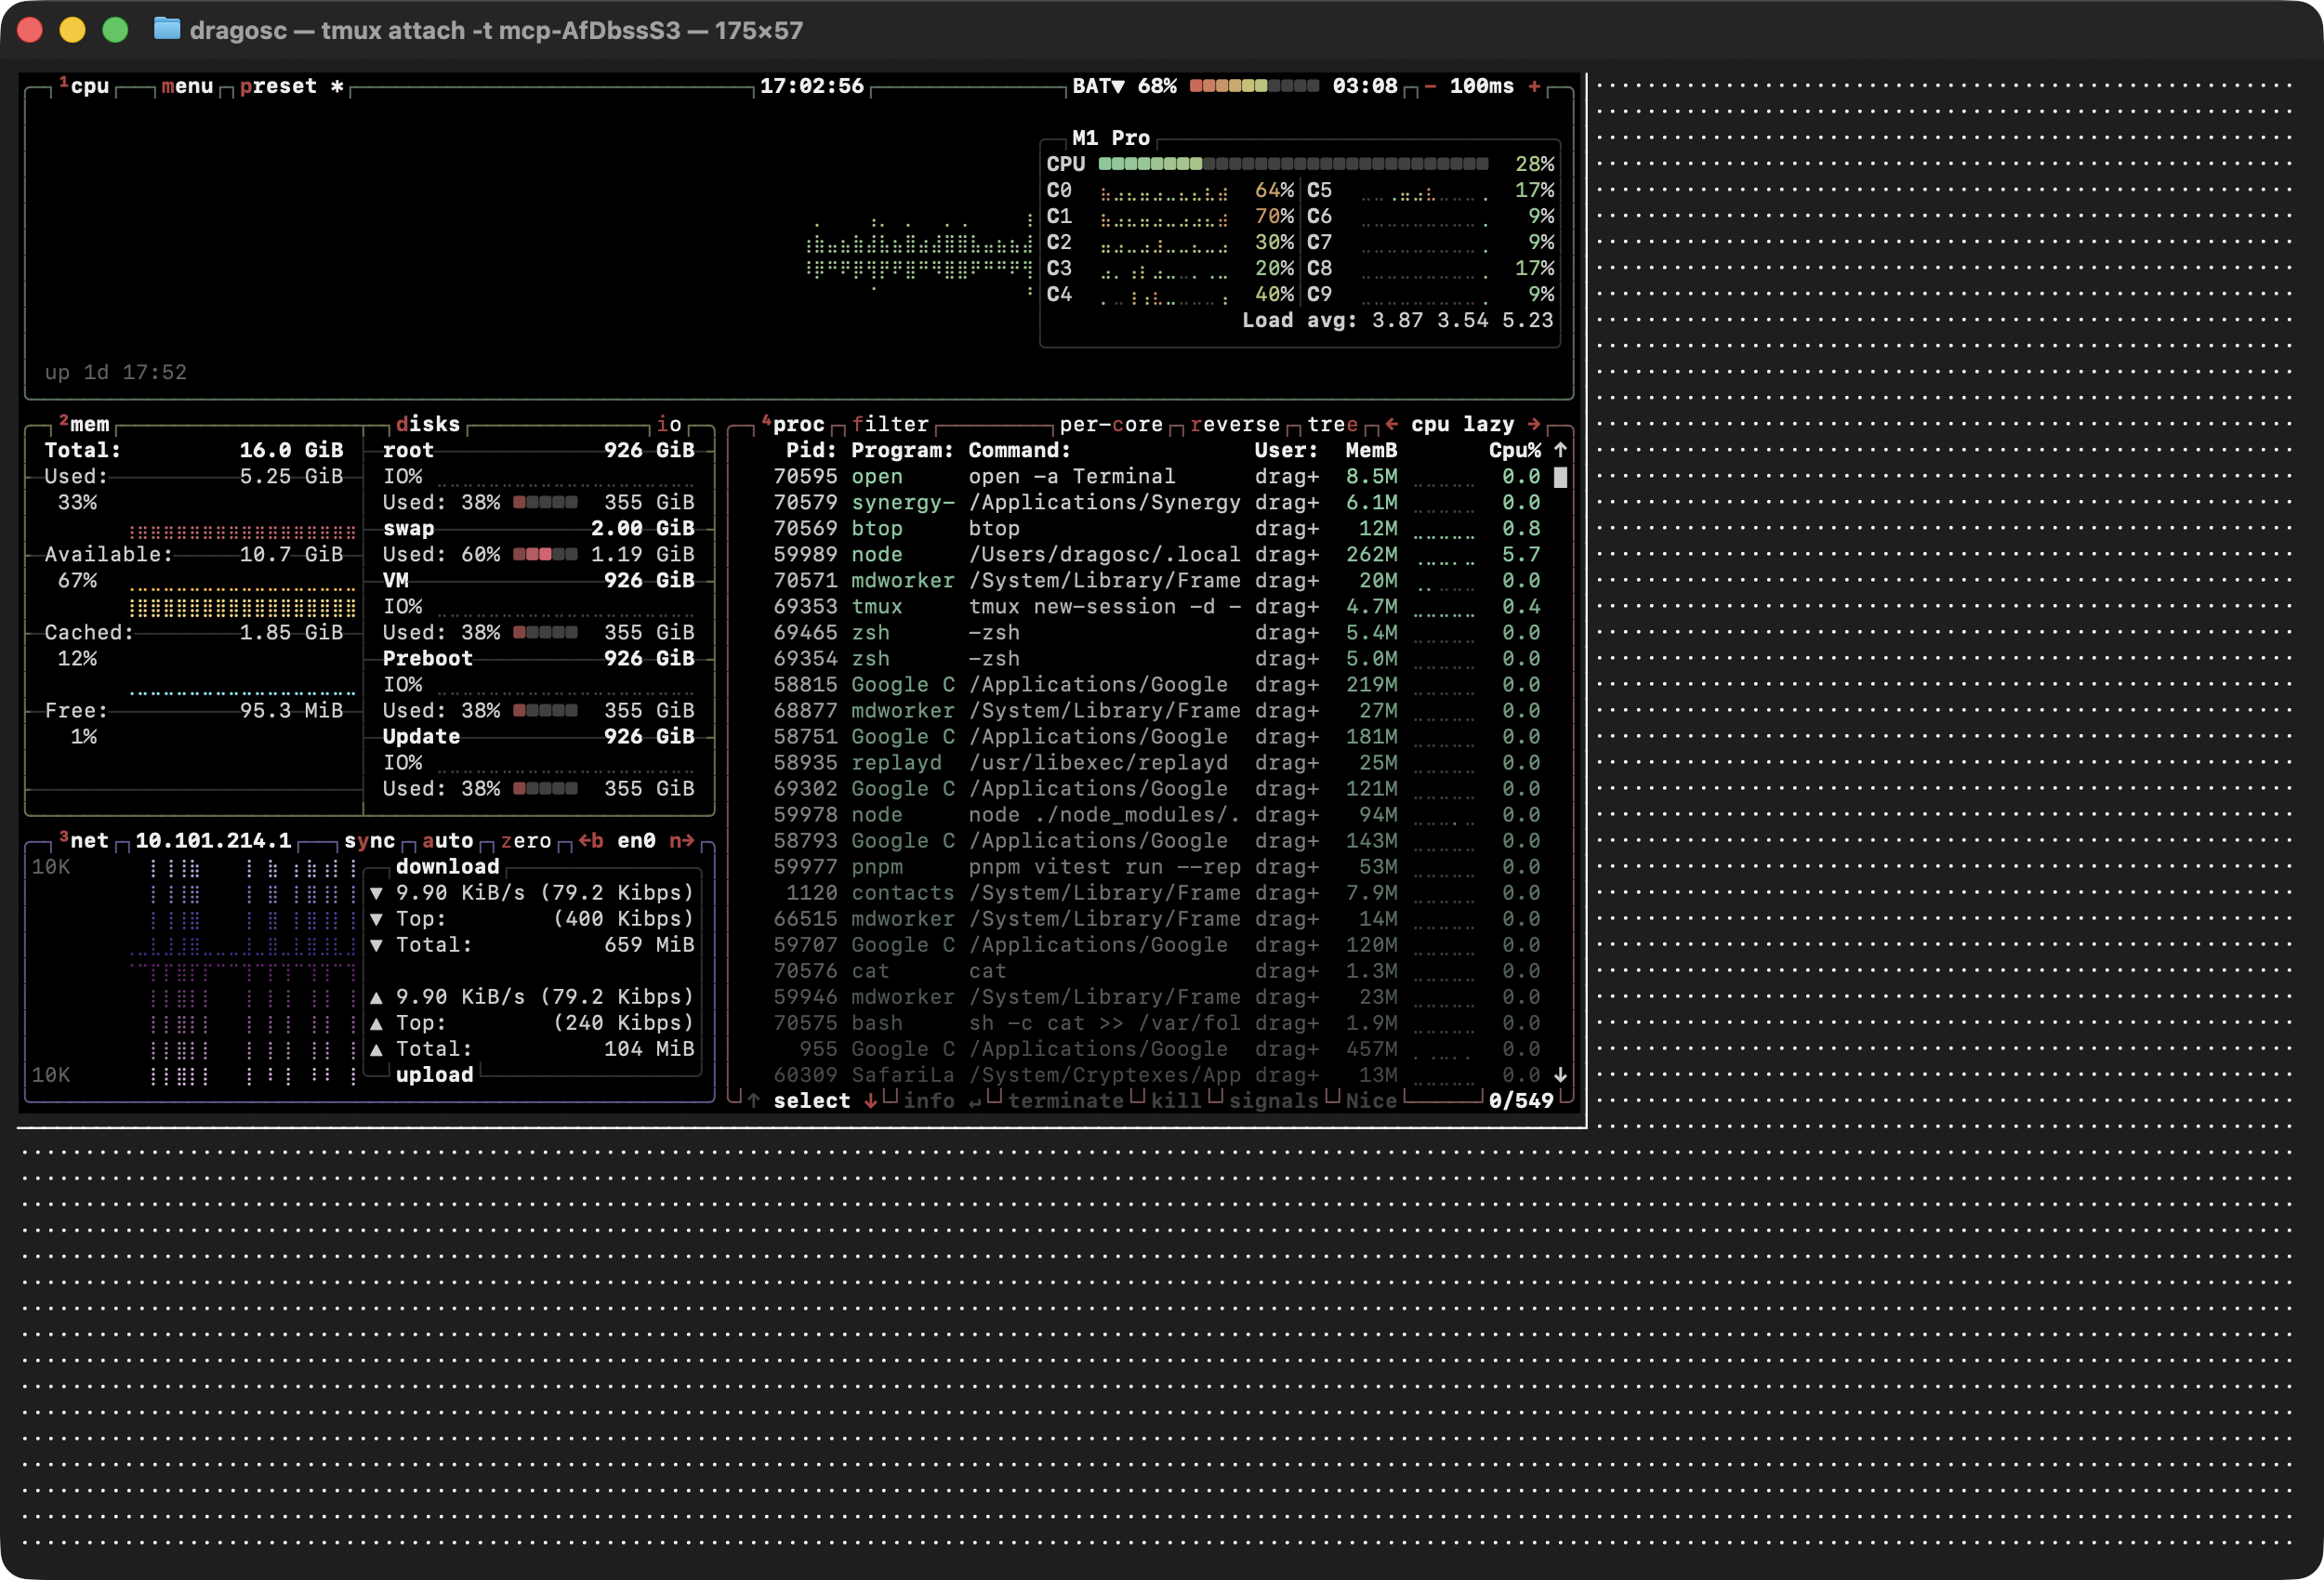Click the net IP address 10.101.214.1
Image resolution: width=2324 pixels, height=1580 pixels.
pos(213,841)
